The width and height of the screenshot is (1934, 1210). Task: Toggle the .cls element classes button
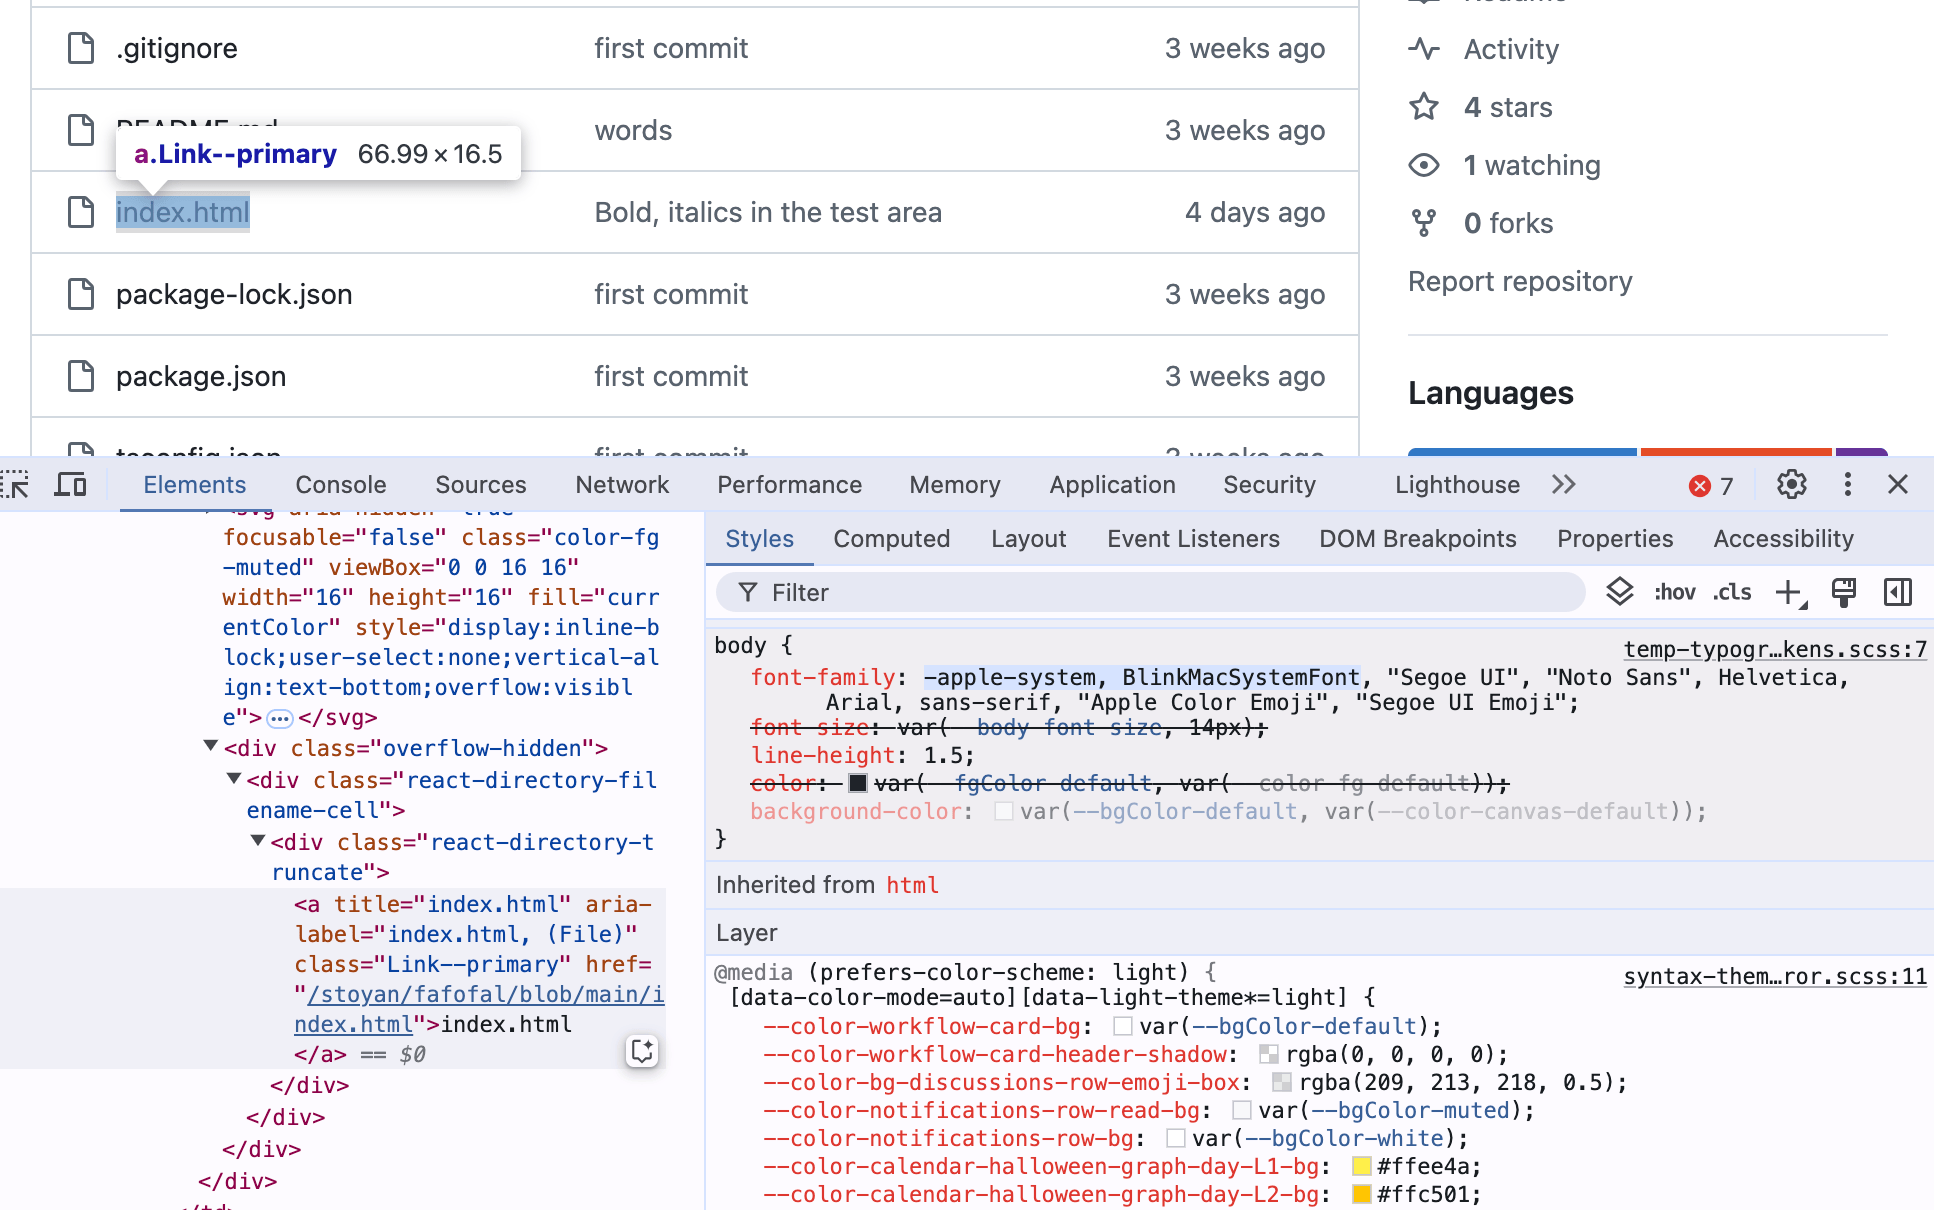tap(1732, 592)
